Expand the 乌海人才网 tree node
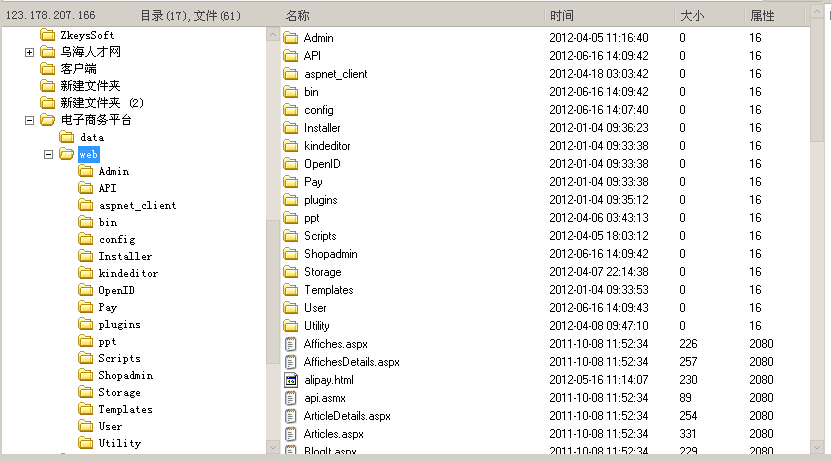831x461 pixels. 30,52
